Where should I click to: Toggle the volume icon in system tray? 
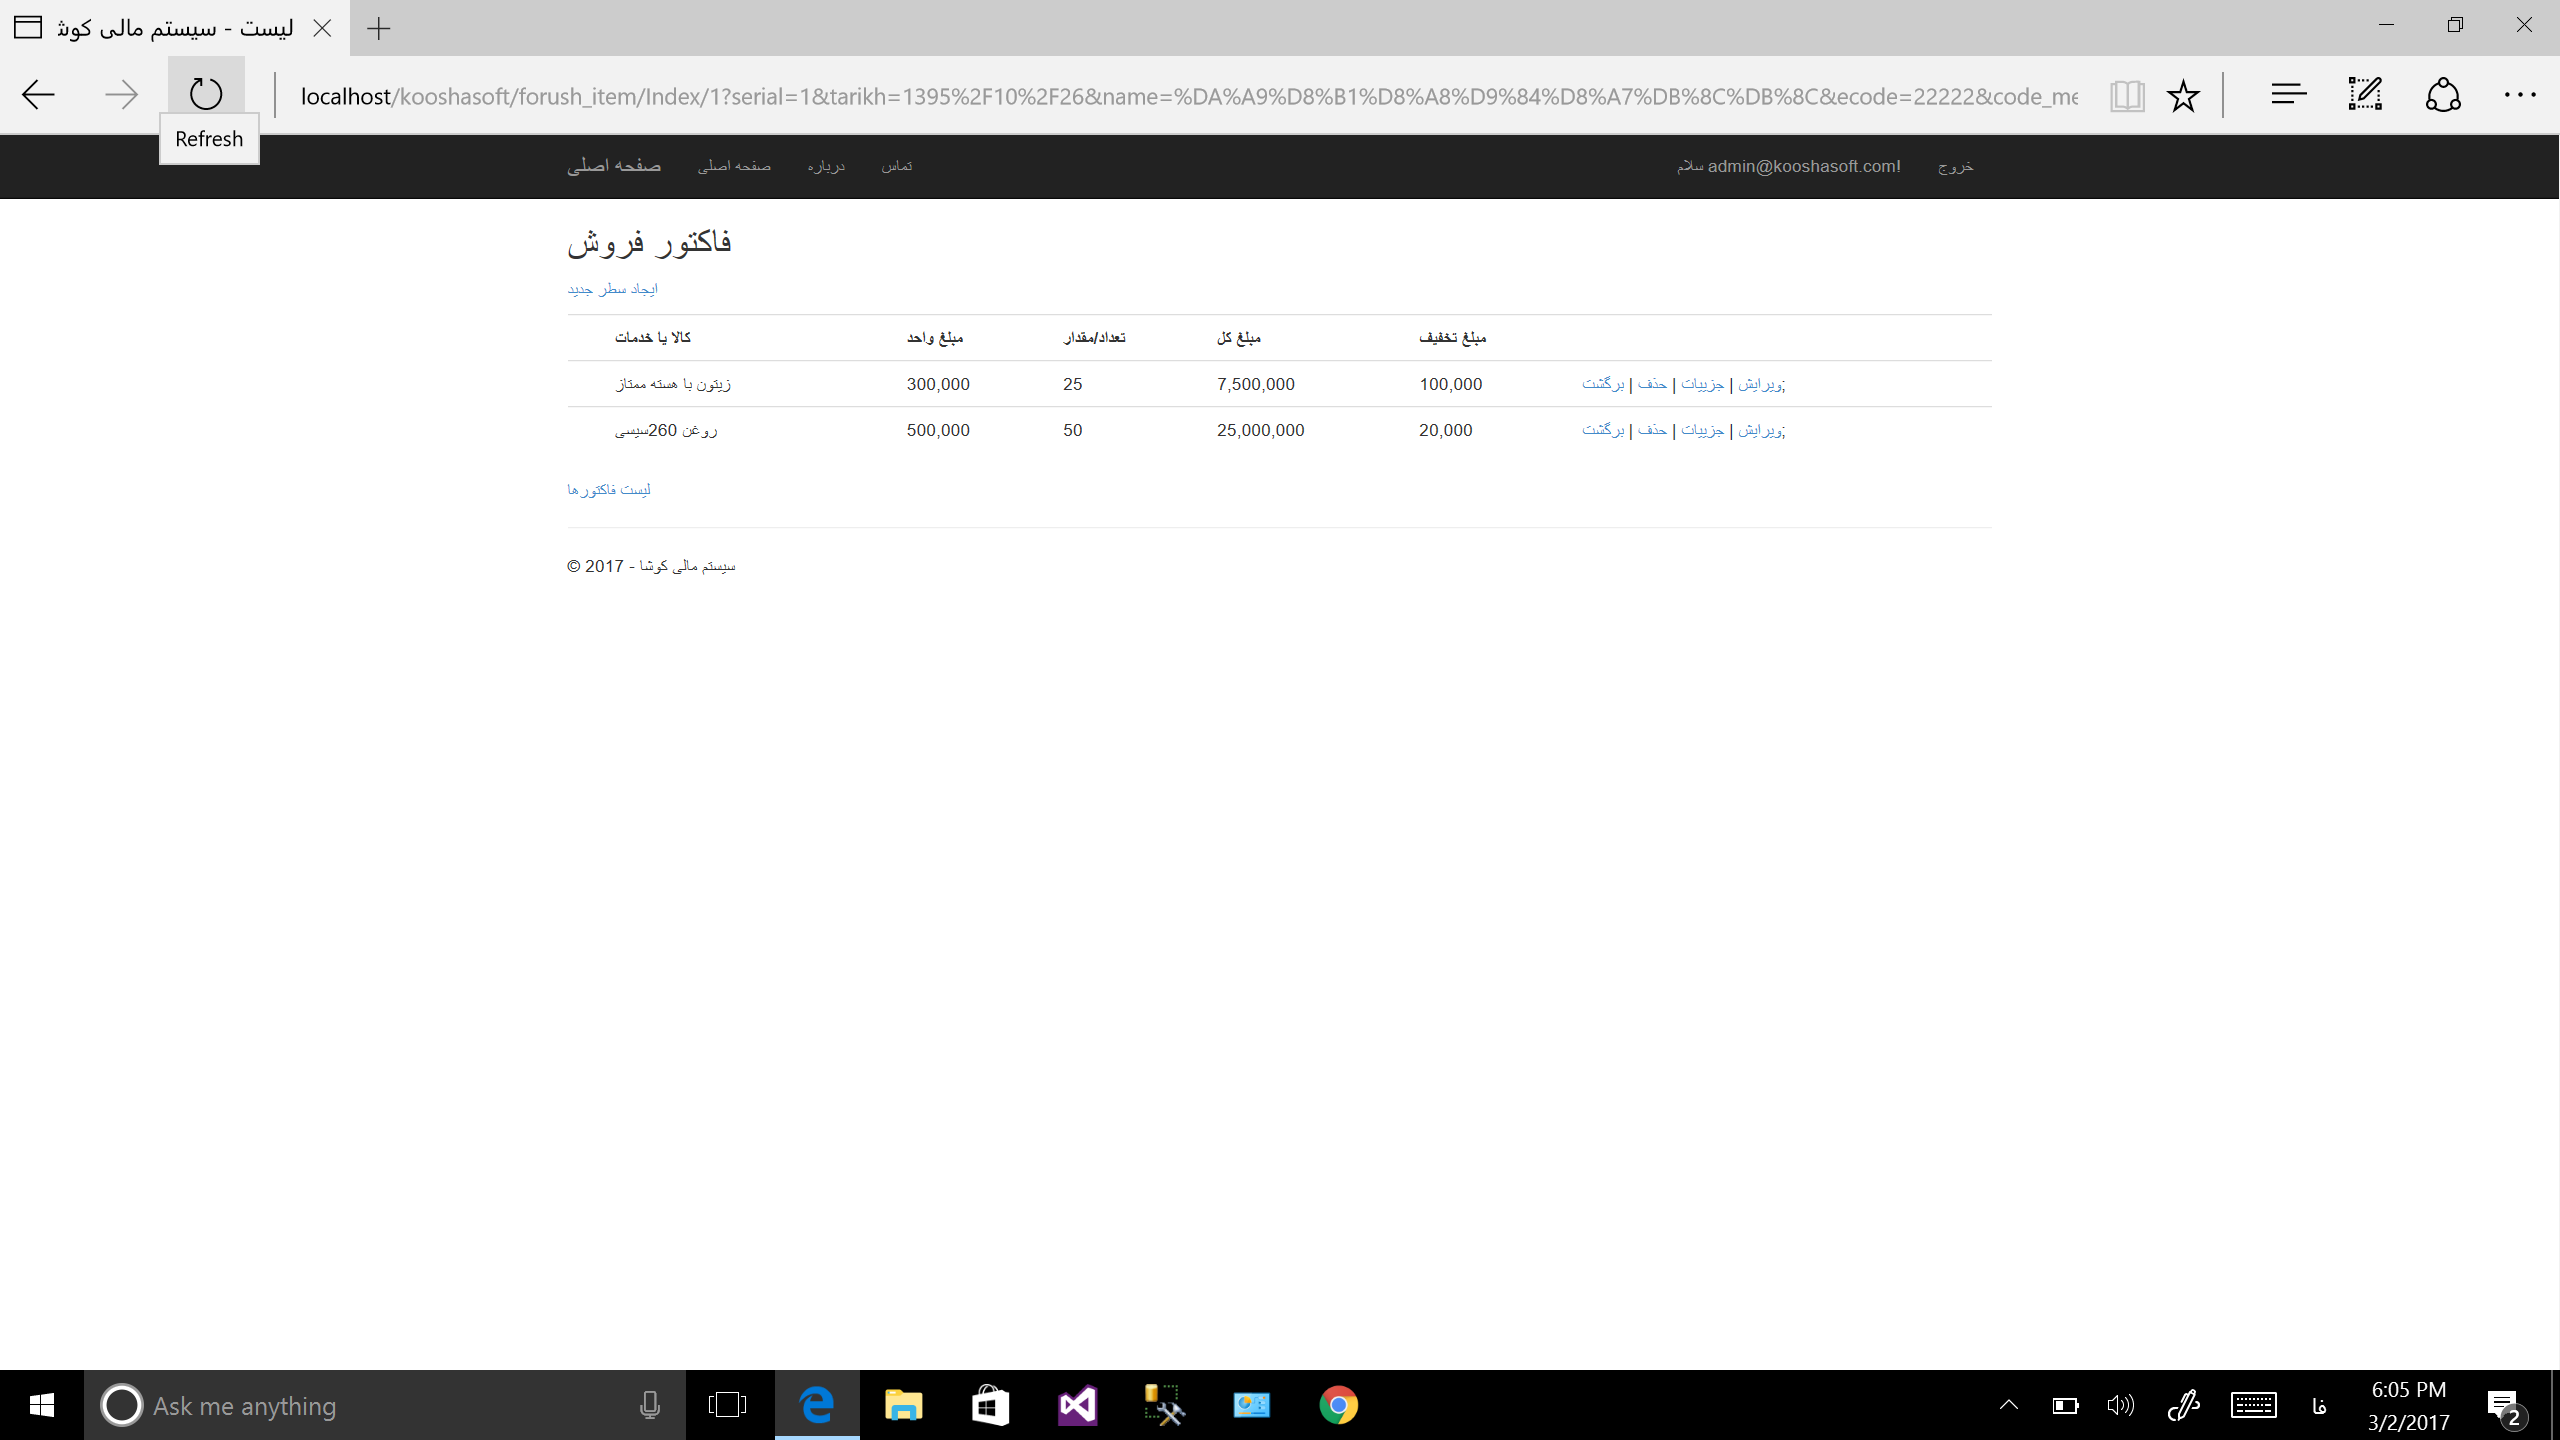click(2119, 1405)
